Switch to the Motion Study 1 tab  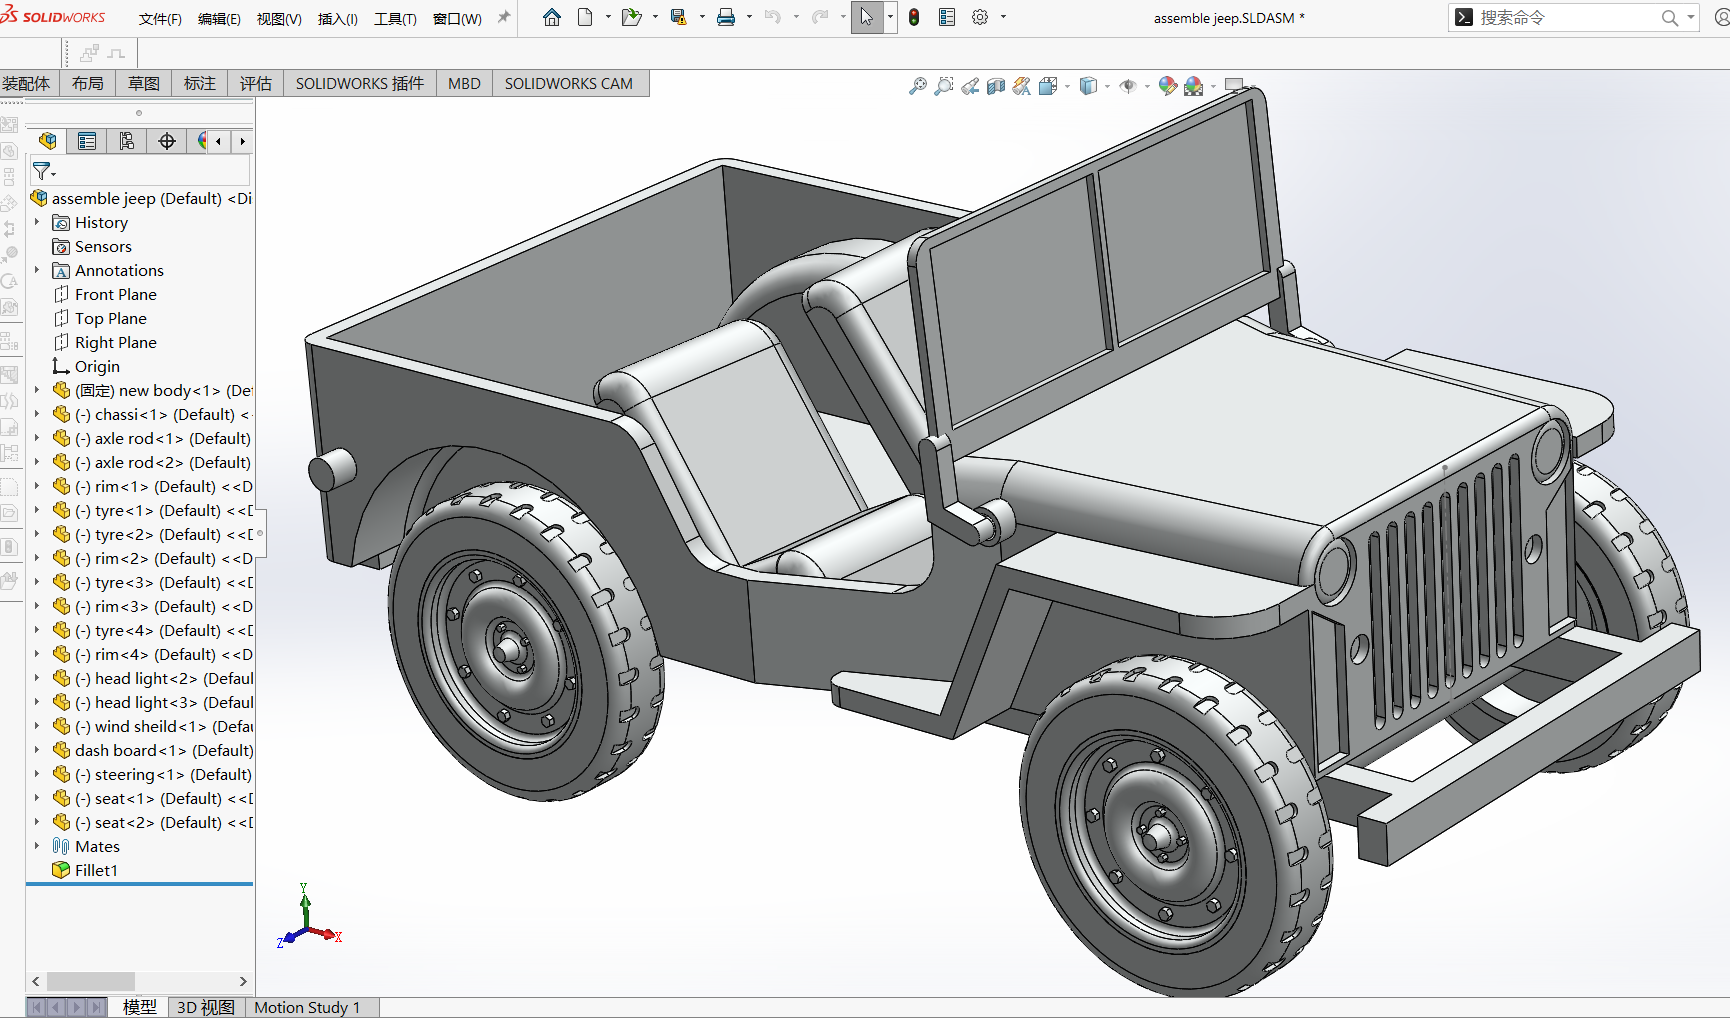tap(307, 1007)
